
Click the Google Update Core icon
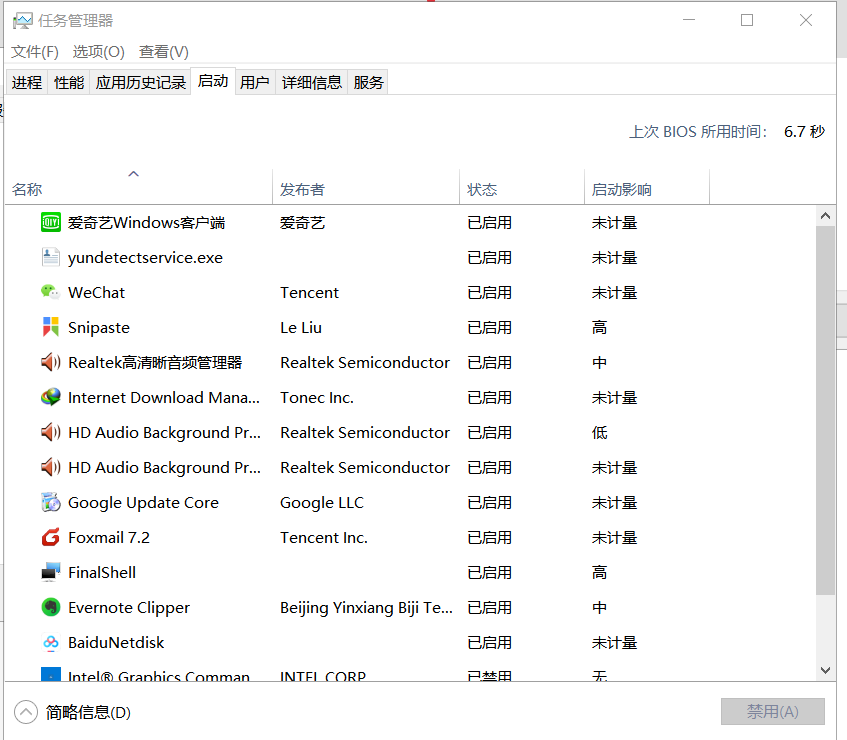tap(51, 502)
